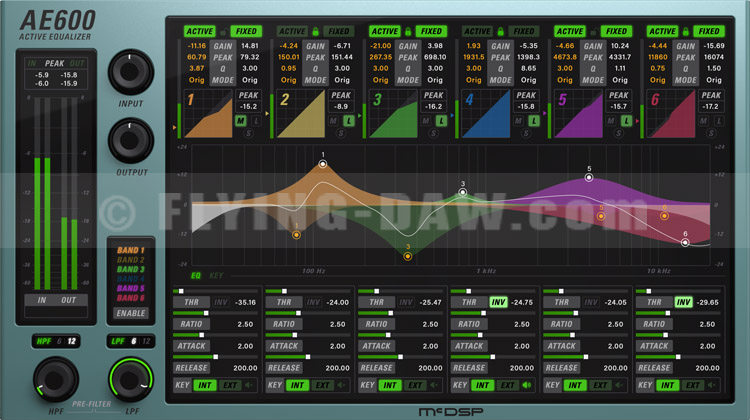750x420 pixels.
Task: Click the LPF pre-filter knob
Action: pyautogui.click(x=131, y=380)
